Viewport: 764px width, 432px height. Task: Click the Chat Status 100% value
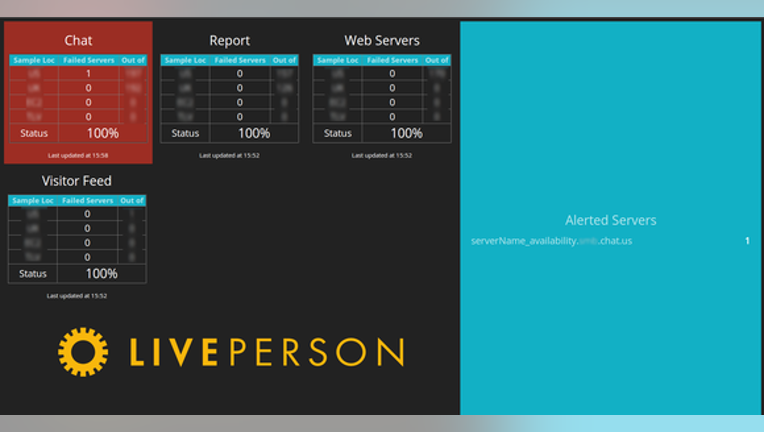tap(103, 133)
